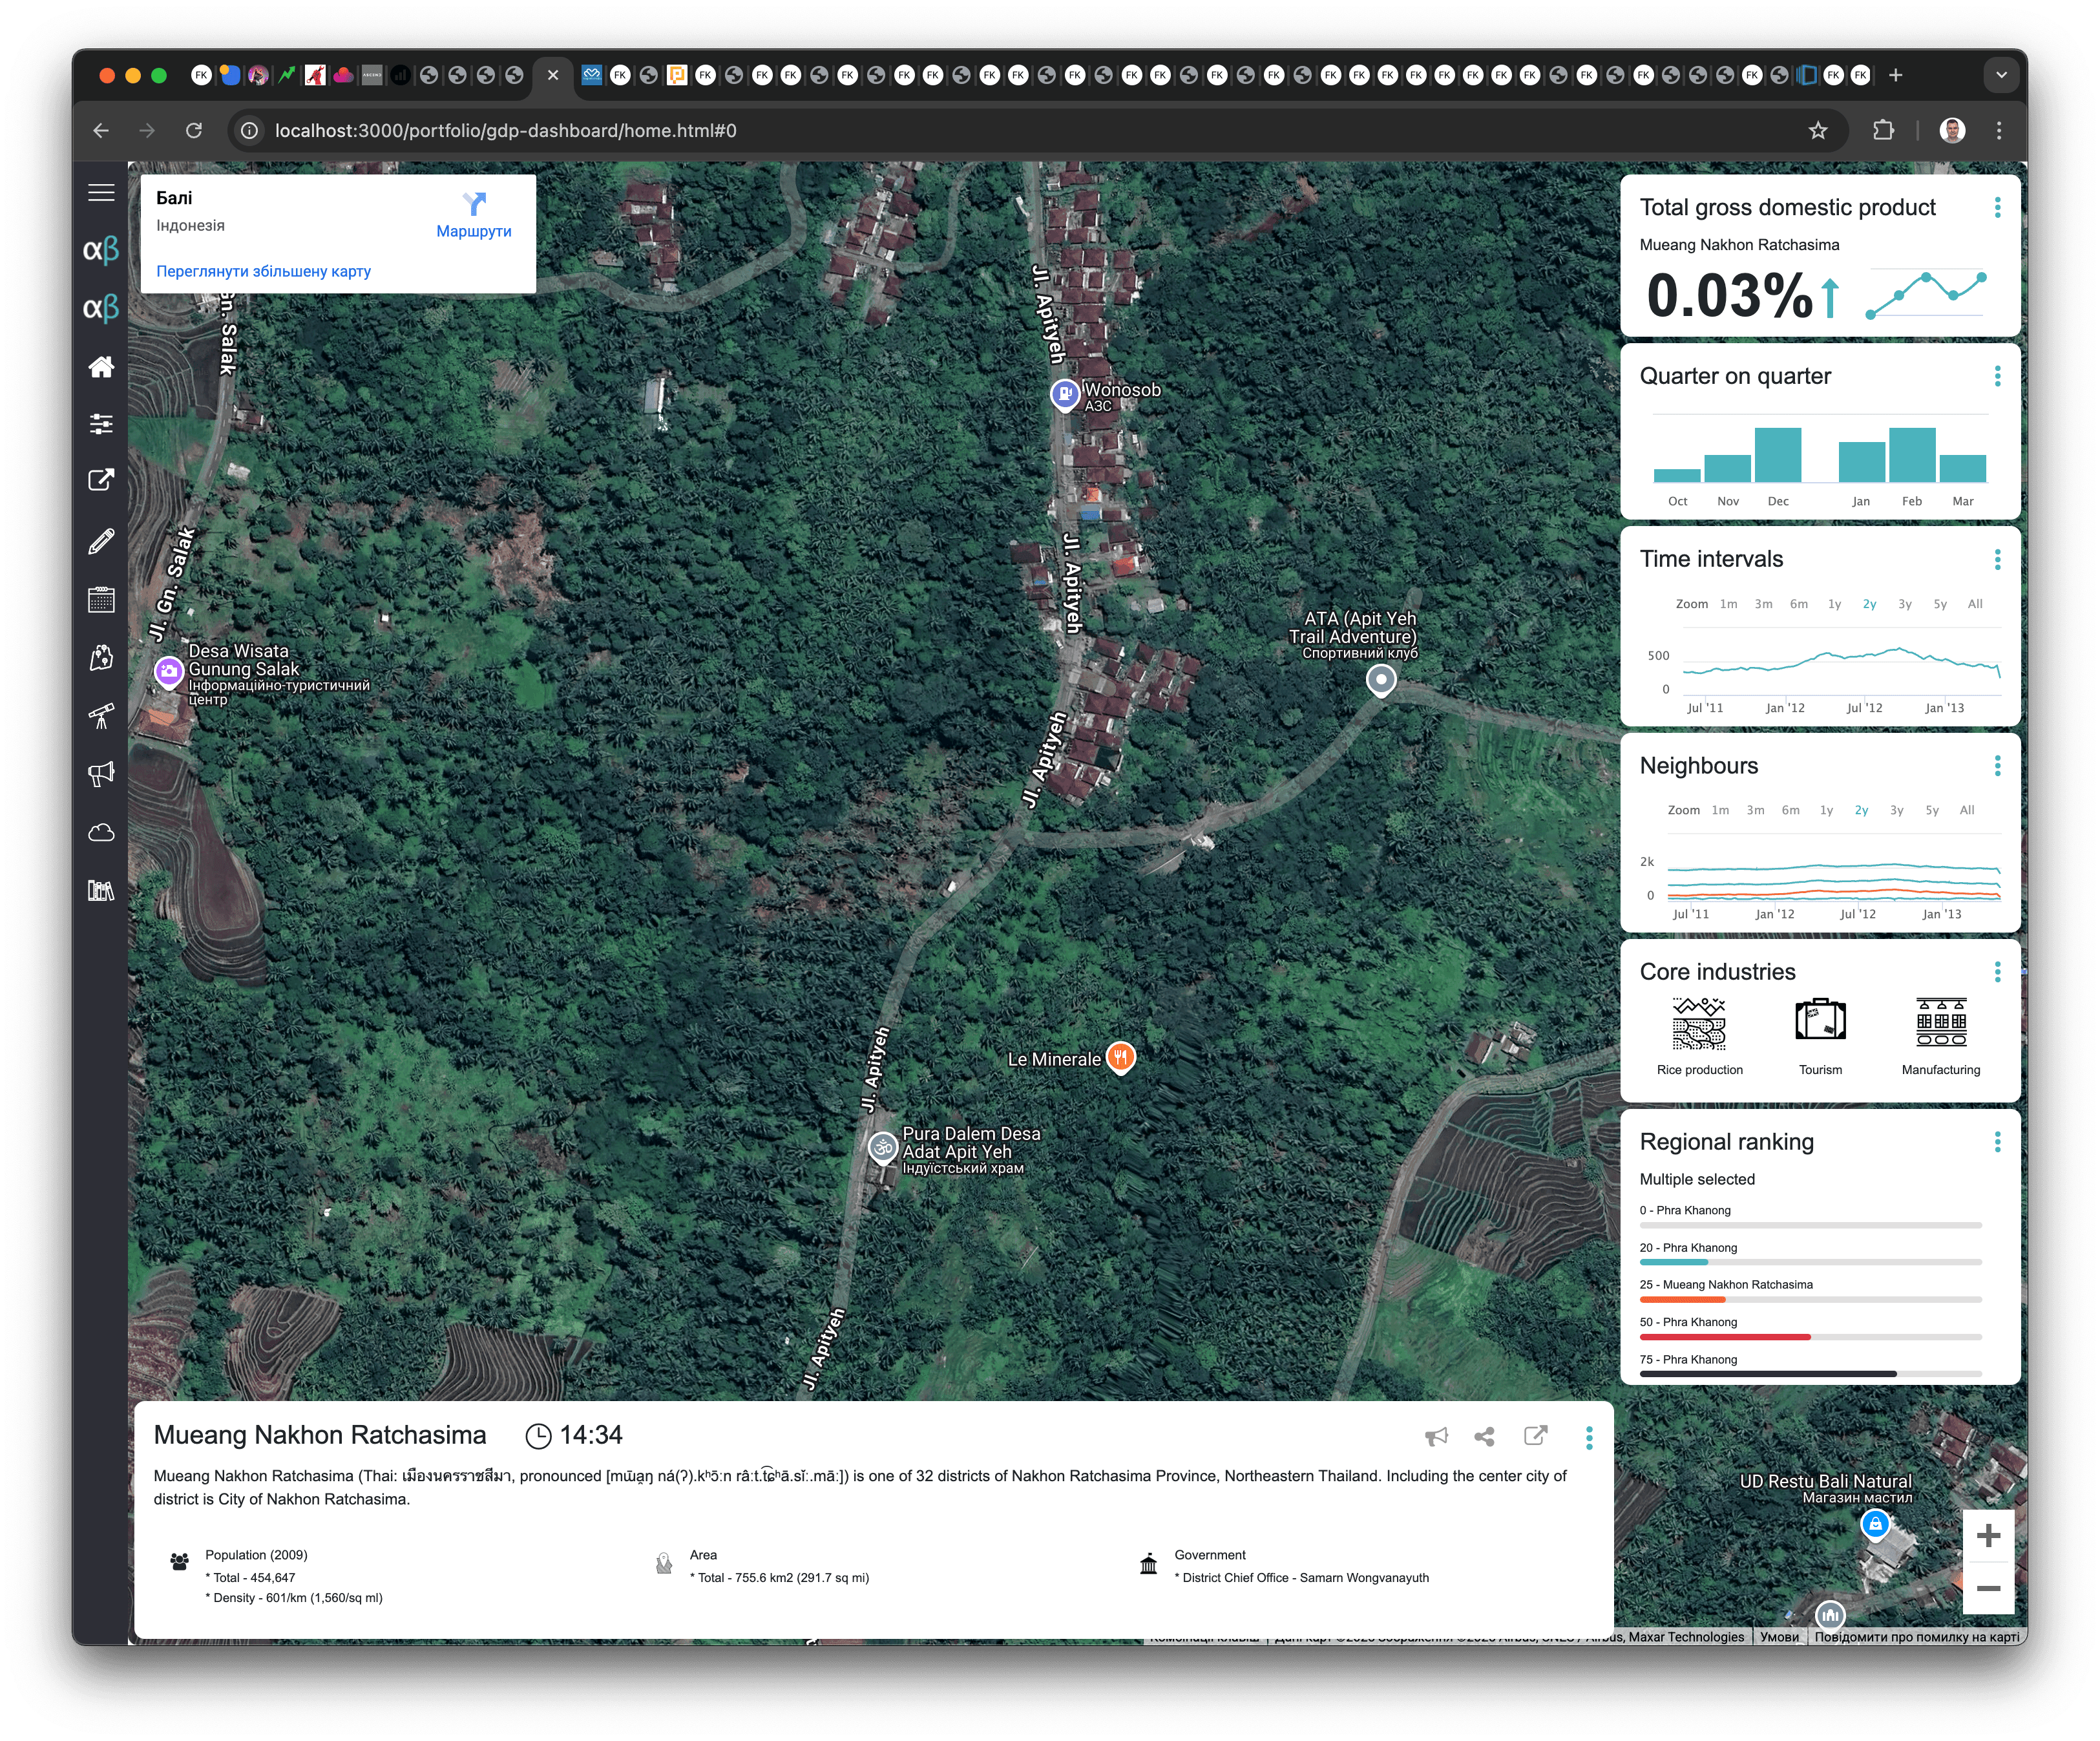2100x1741 pixels.
Task: Open info panel three-dot options menu
Action: point(1589,1437)
